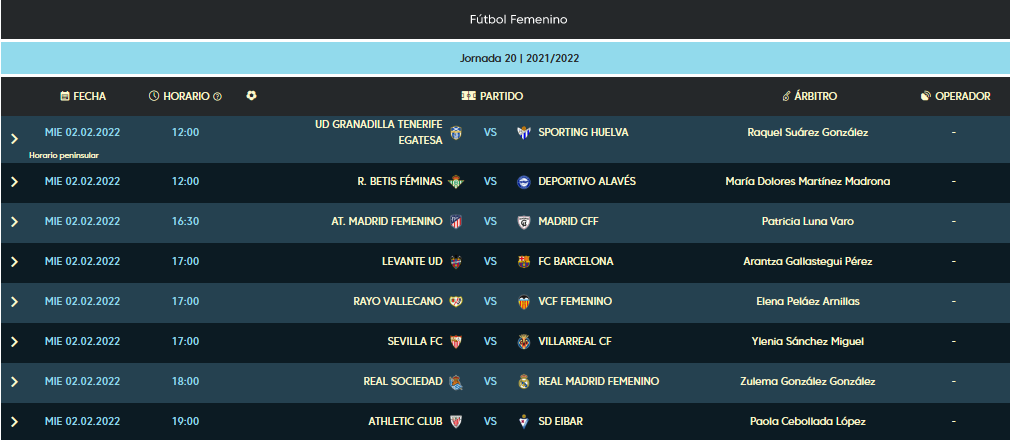The width and height of the screenshot is (1010, 440).
Task: Click the Rayo Vallecano crest icon
Action: pyautogui.click(x=455, y=301)
